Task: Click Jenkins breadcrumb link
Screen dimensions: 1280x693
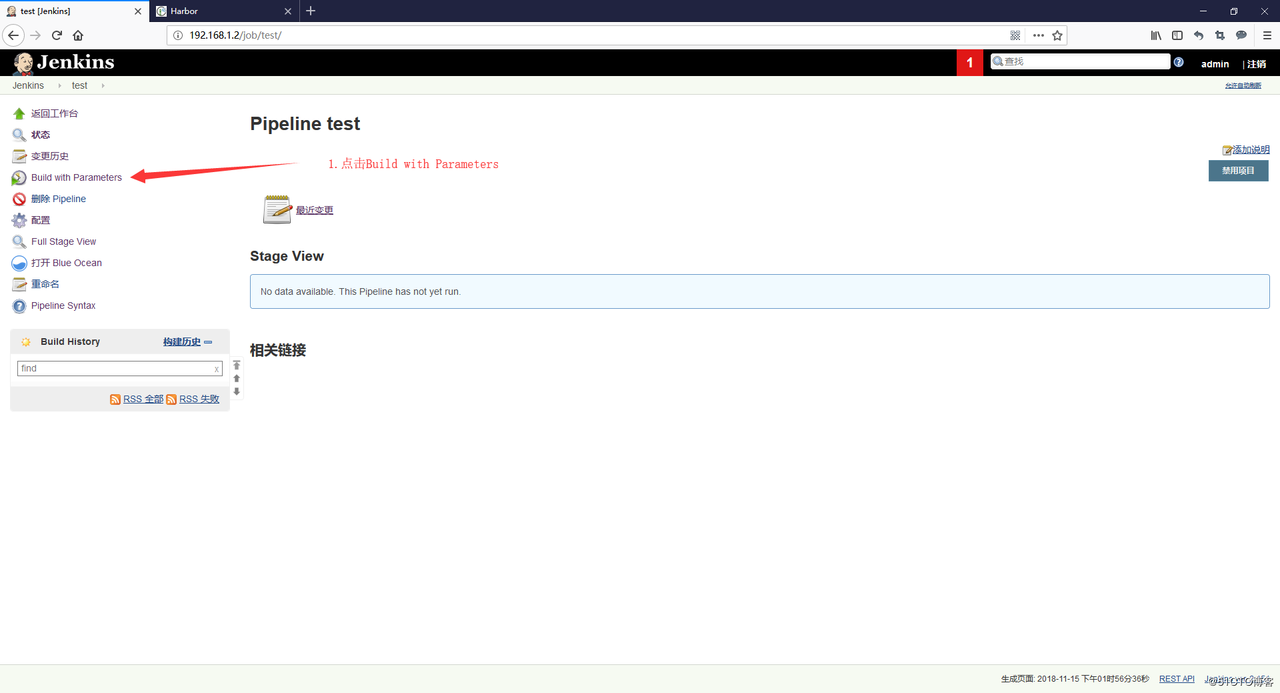Action: [x=28, y=86]
